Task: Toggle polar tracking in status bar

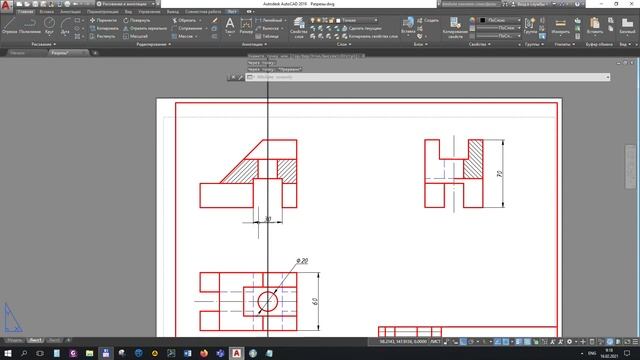Action: tap(471, 342)
